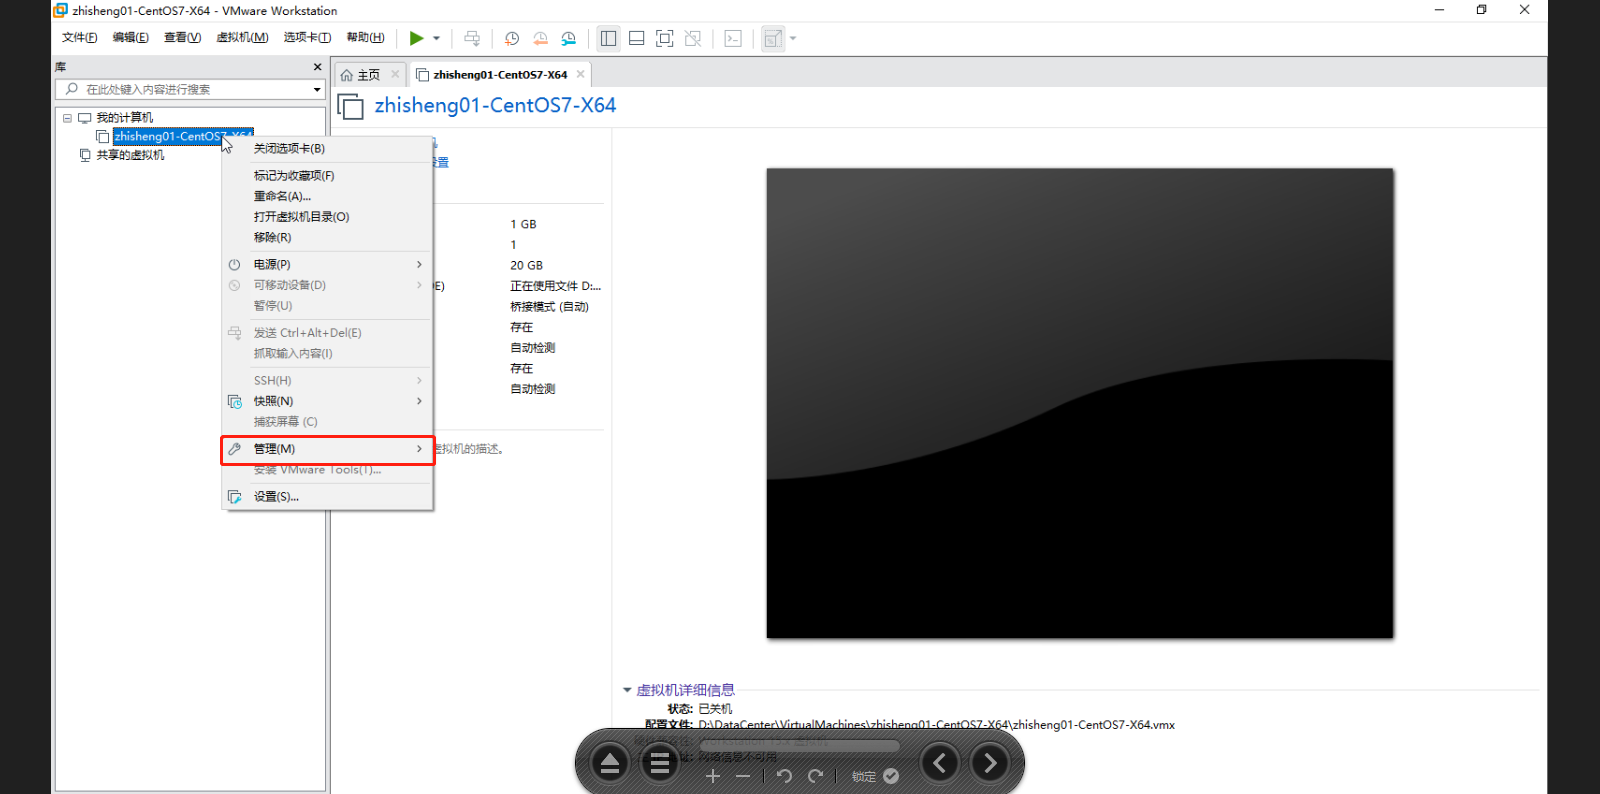Close the library panel with its X

pos(317,67)
